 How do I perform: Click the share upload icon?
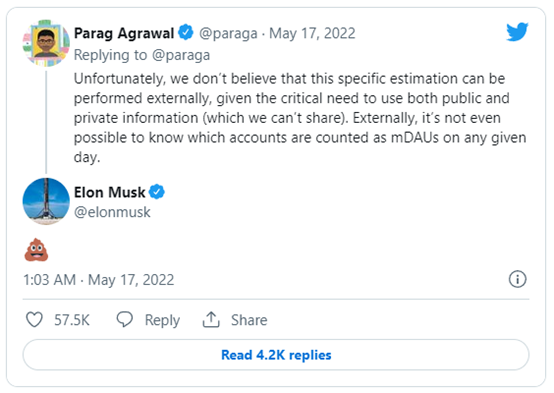[x=211, y=319]
